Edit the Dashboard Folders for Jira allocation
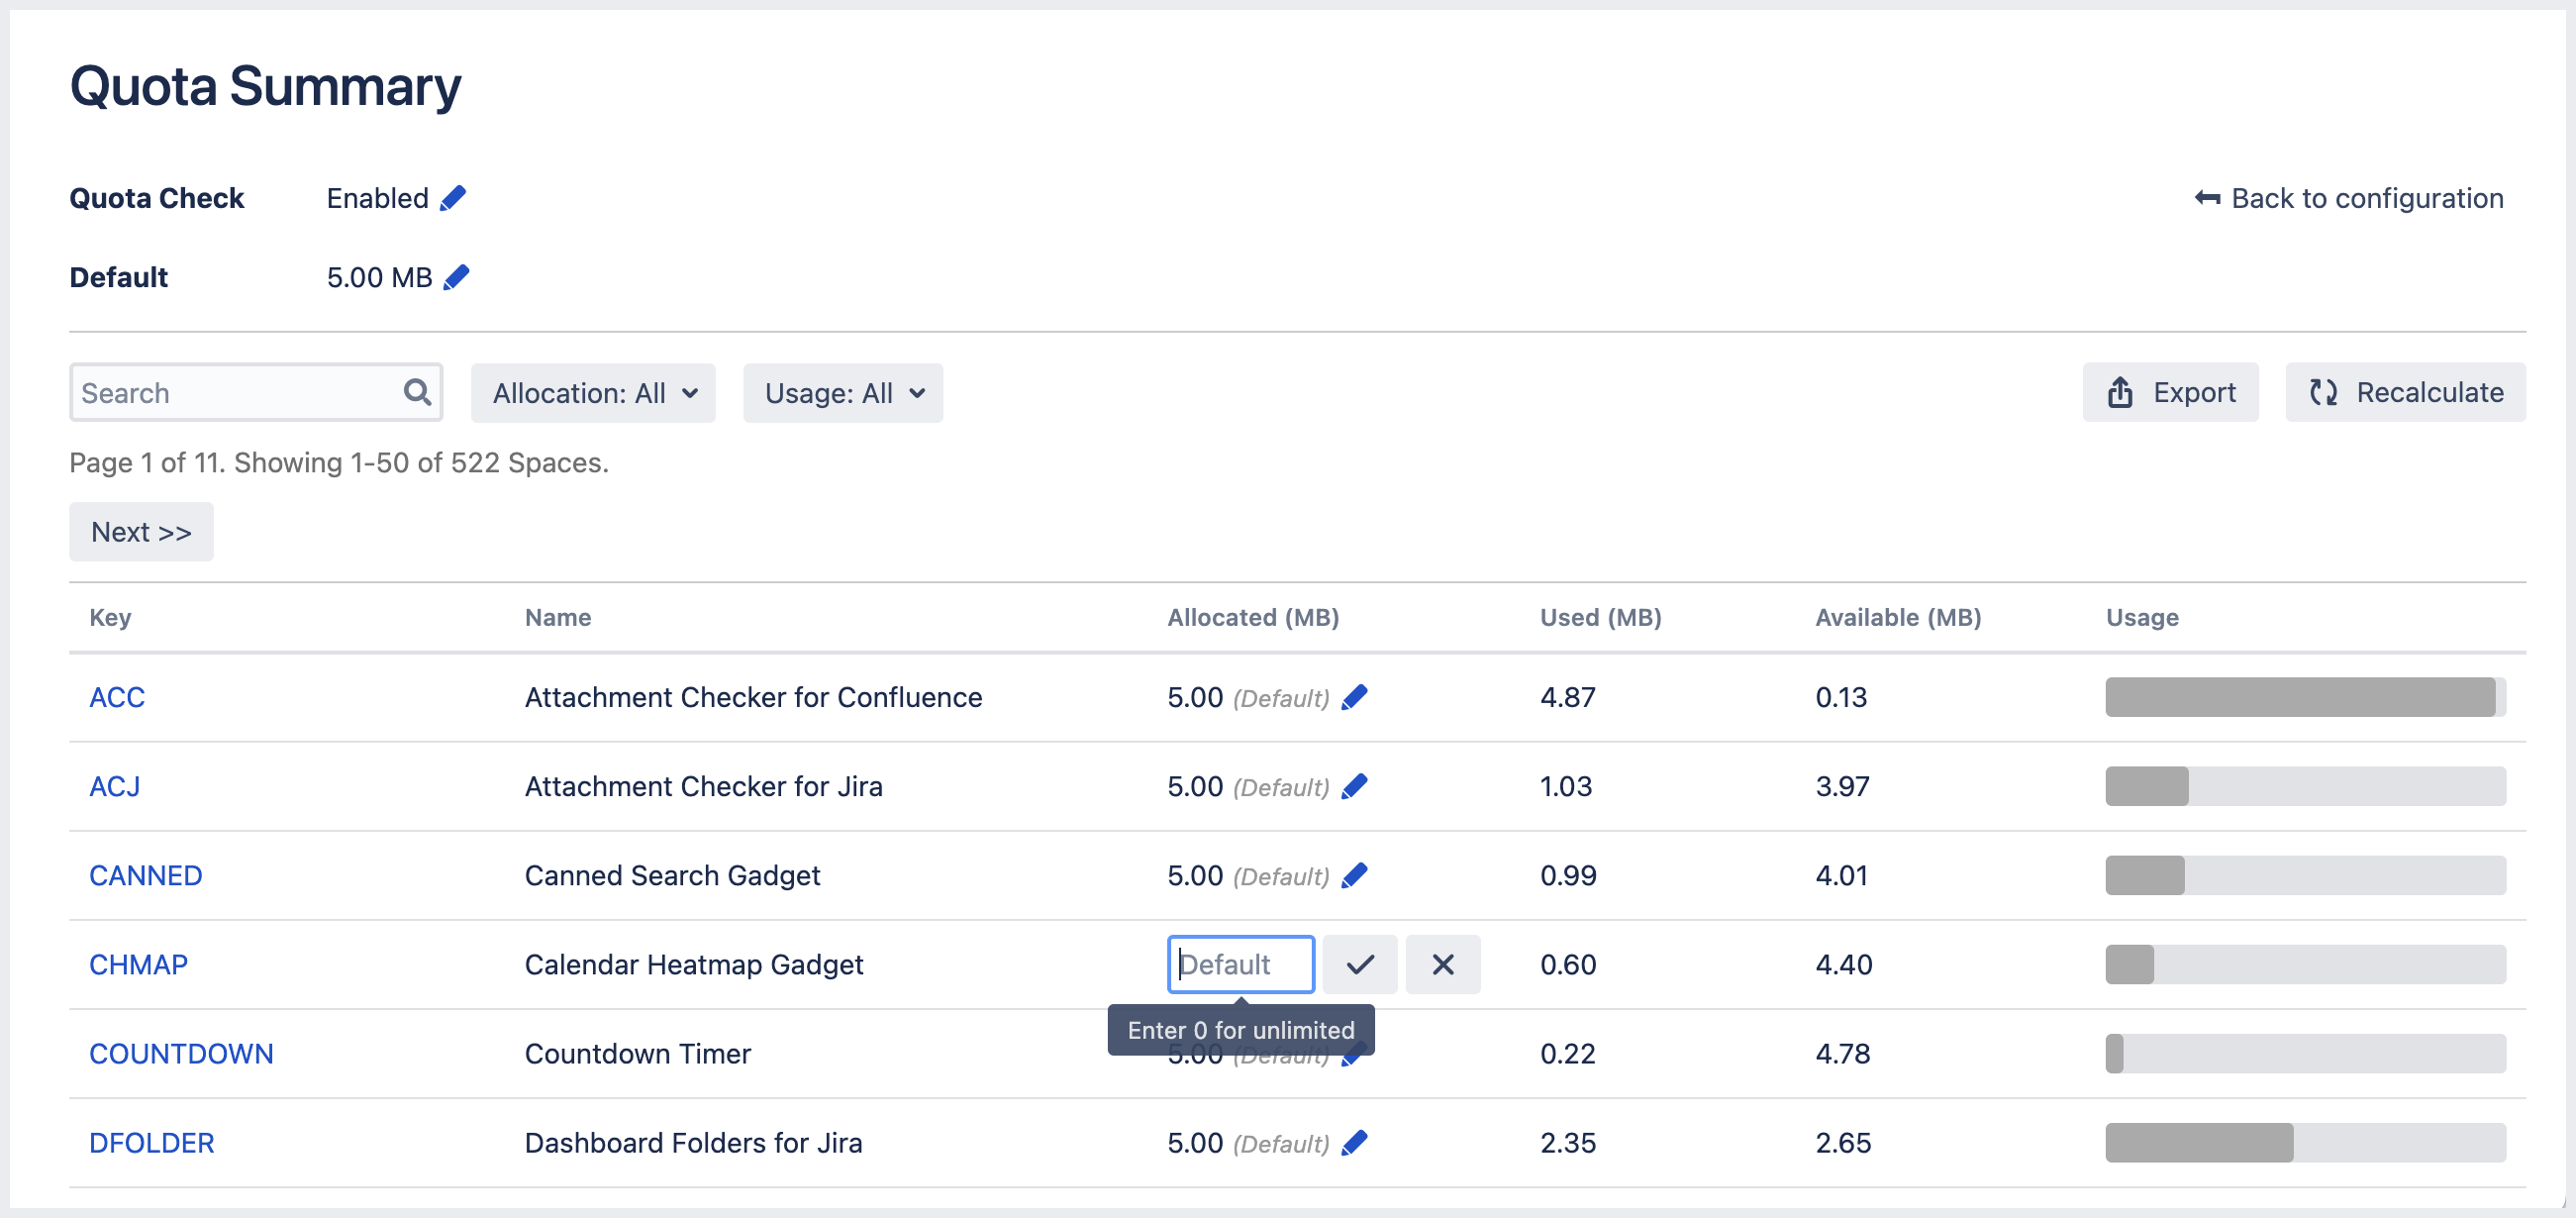Screen dimensions: 2576x1218 tap(1356, 1143)
